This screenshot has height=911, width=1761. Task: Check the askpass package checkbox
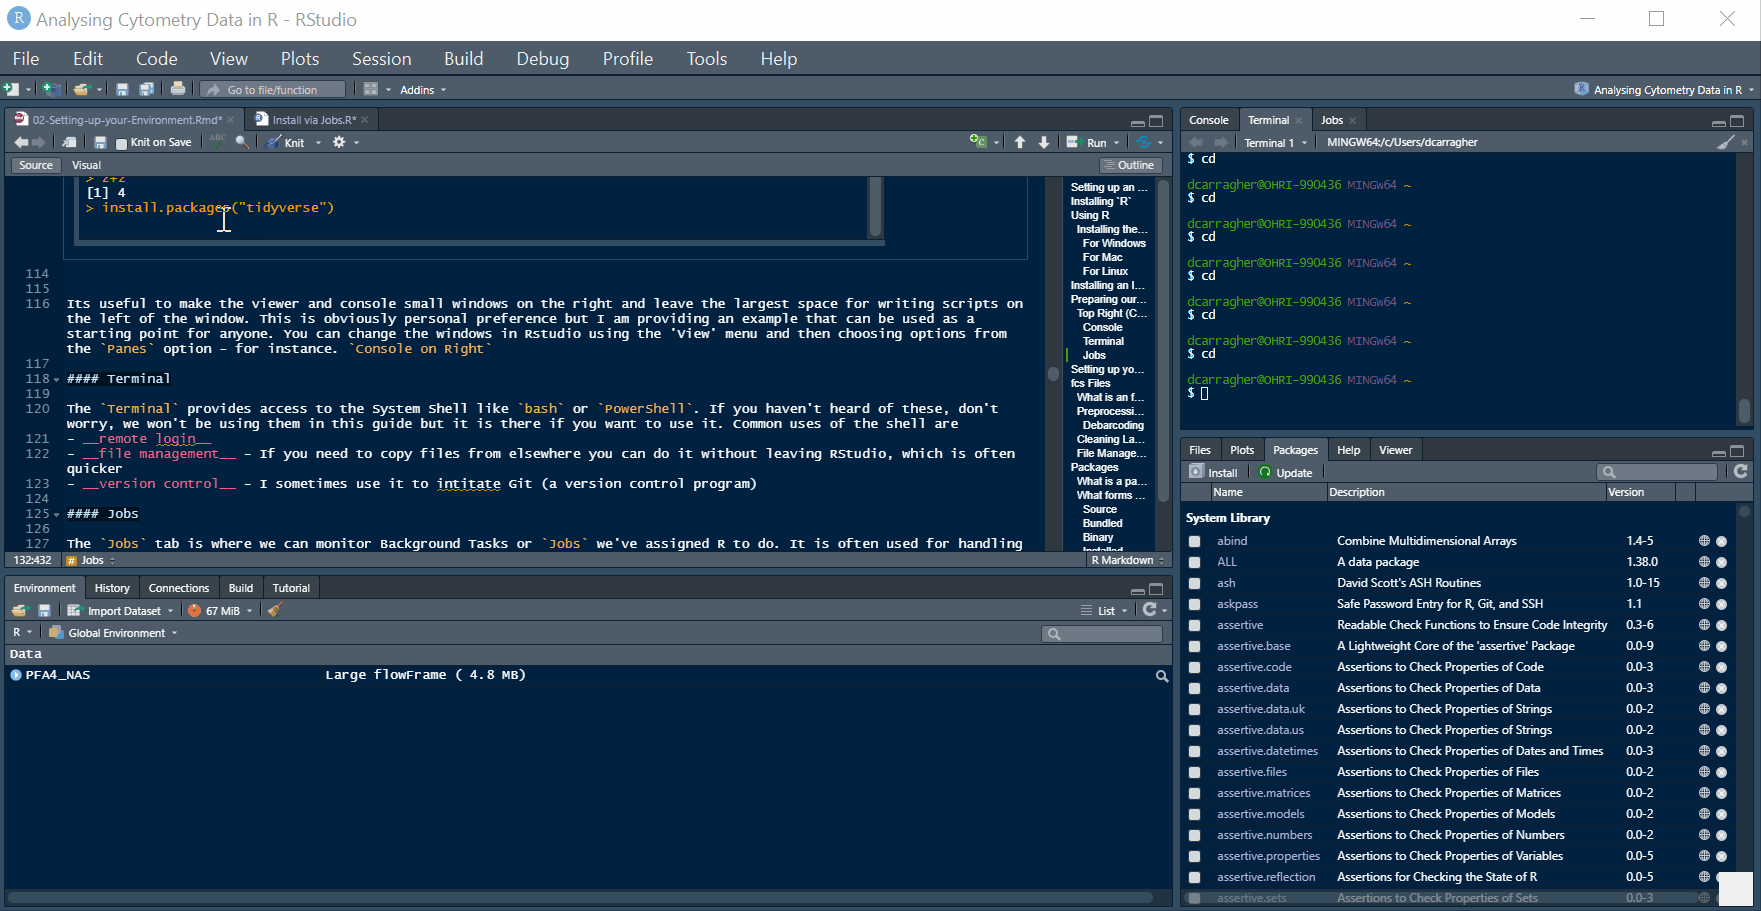pos(1194,604)
